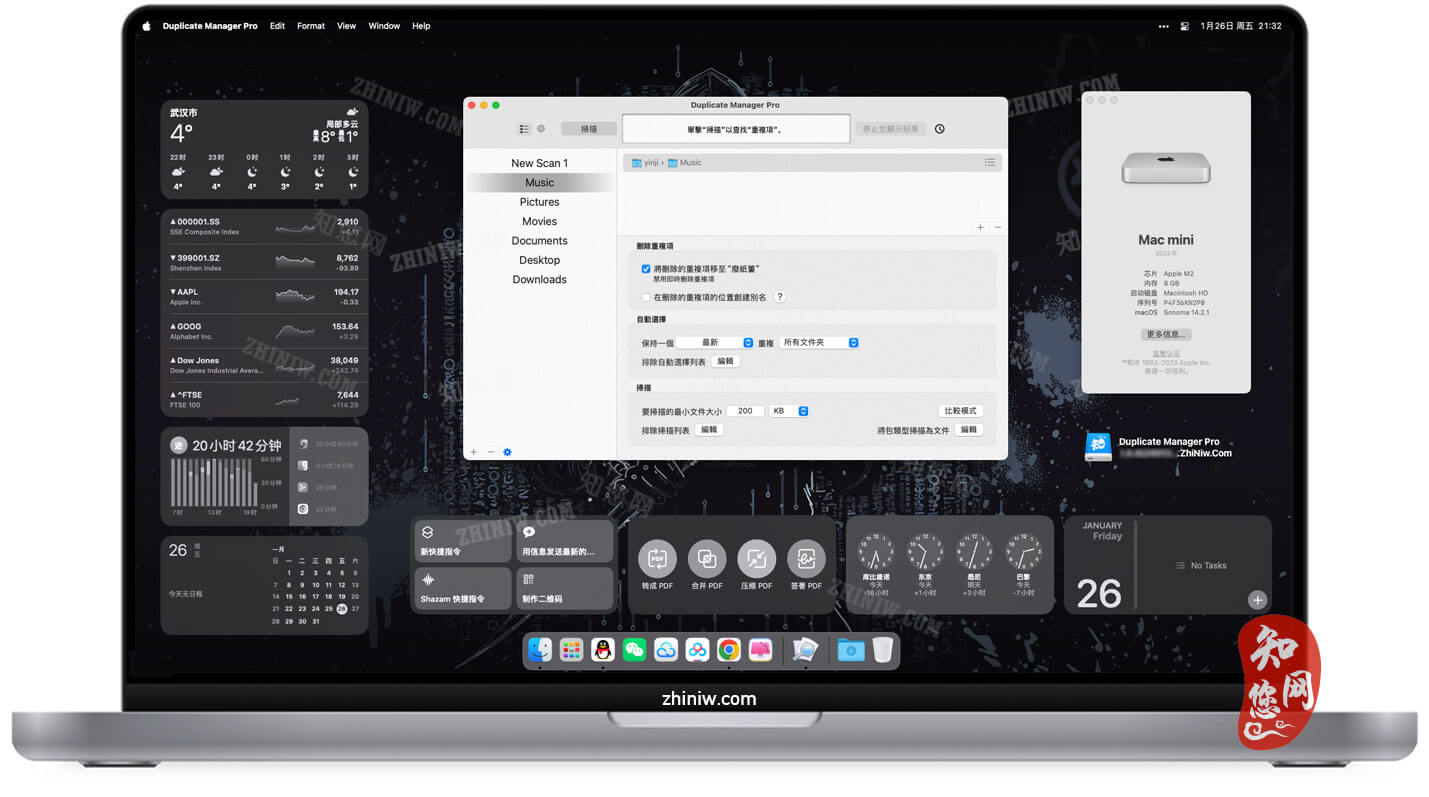Uncheck 將刪除的重複項移至廢紙簍 checkbox
Viewport: 1429px width, 797px height.
(646, 269)
